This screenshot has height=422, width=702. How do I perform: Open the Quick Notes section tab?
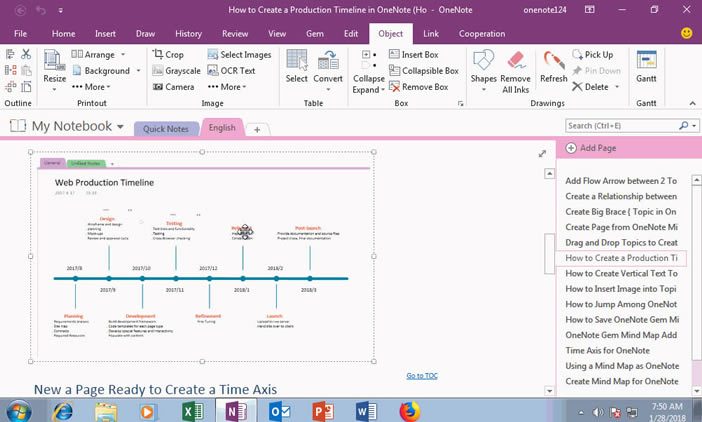(x=166, y=129)
